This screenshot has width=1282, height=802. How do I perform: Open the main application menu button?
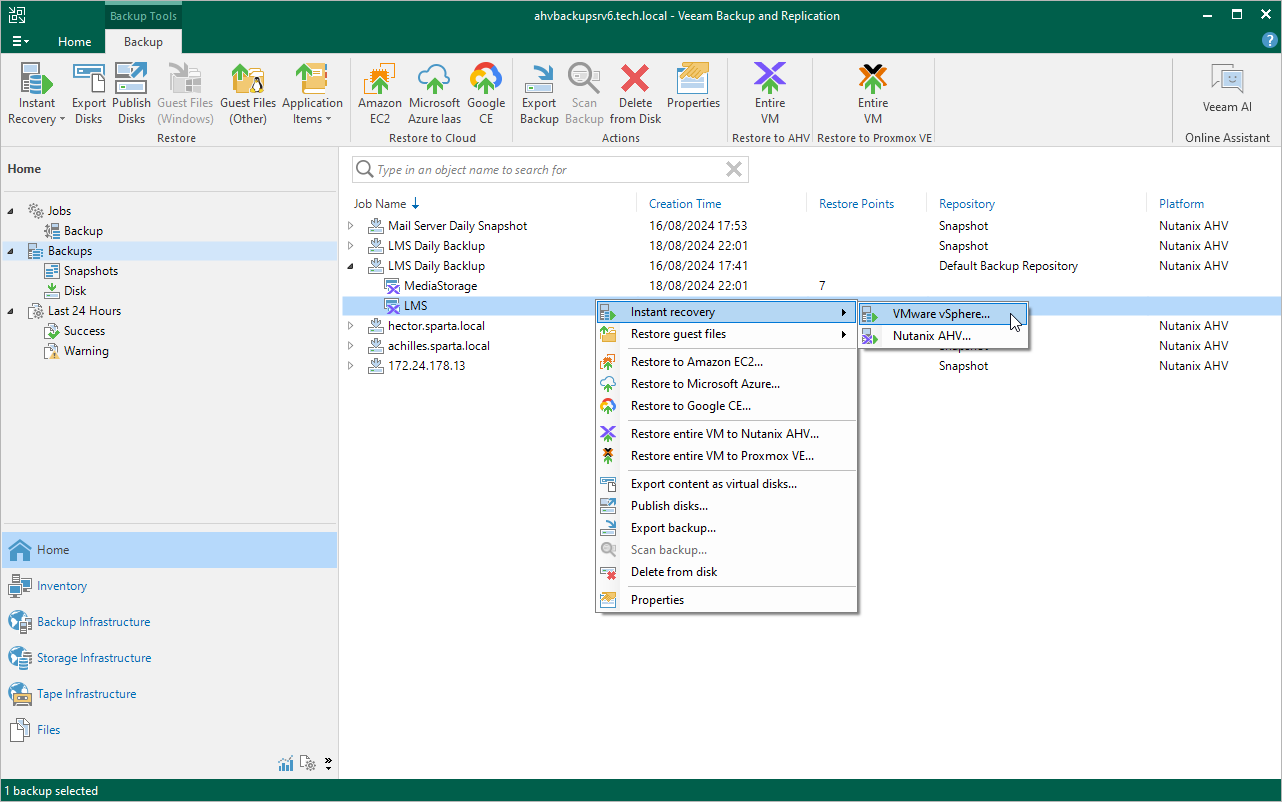pos(20,42)
